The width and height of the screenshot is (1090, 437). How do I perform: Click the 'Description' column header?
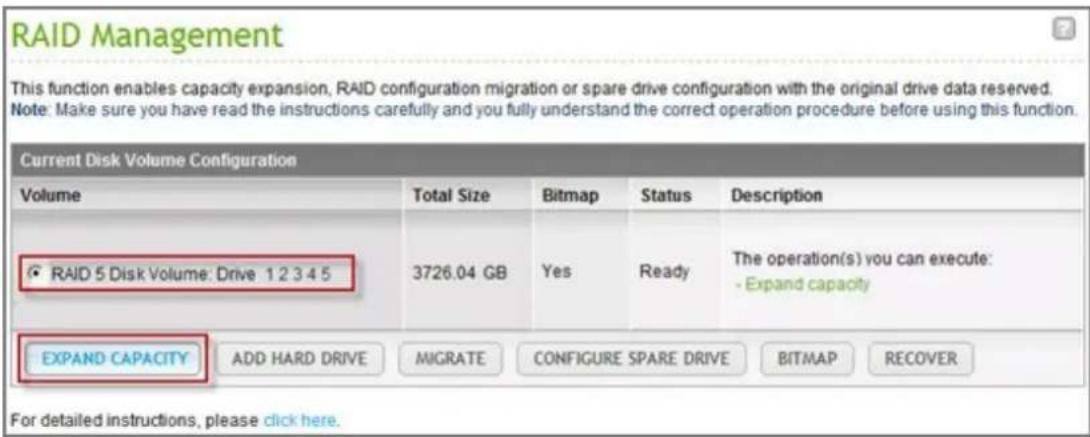pos(776,196)
